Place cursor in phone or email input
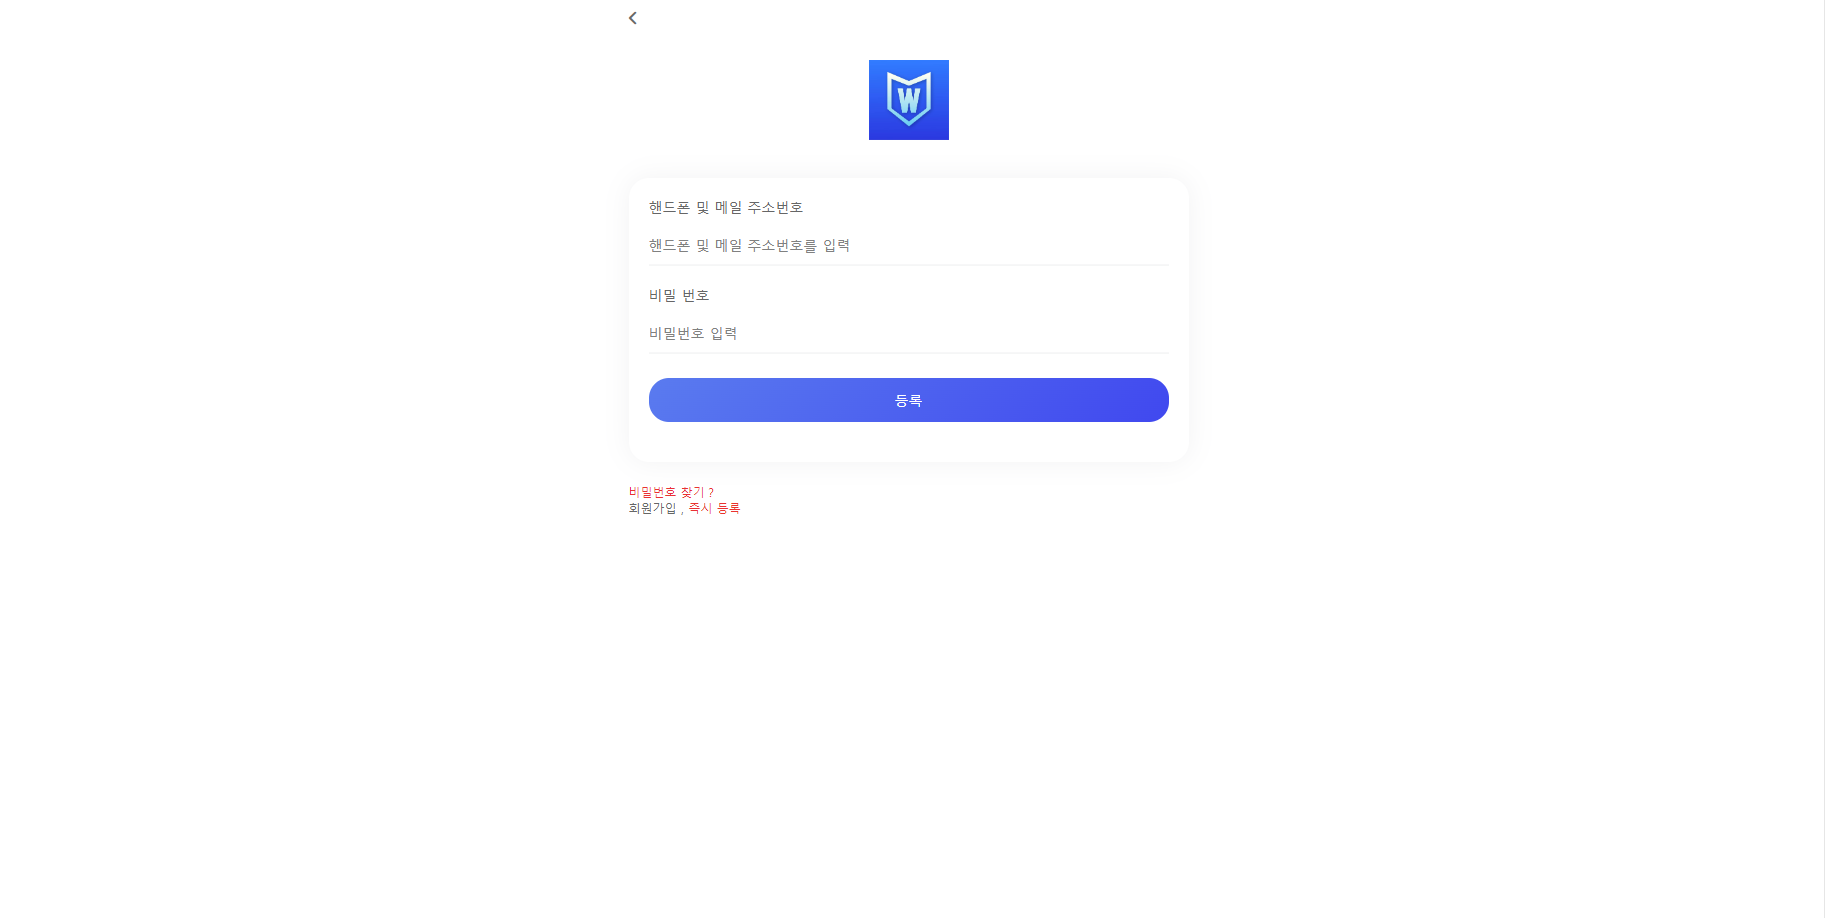Screen dimensions: 1825x918 [908, 245]
